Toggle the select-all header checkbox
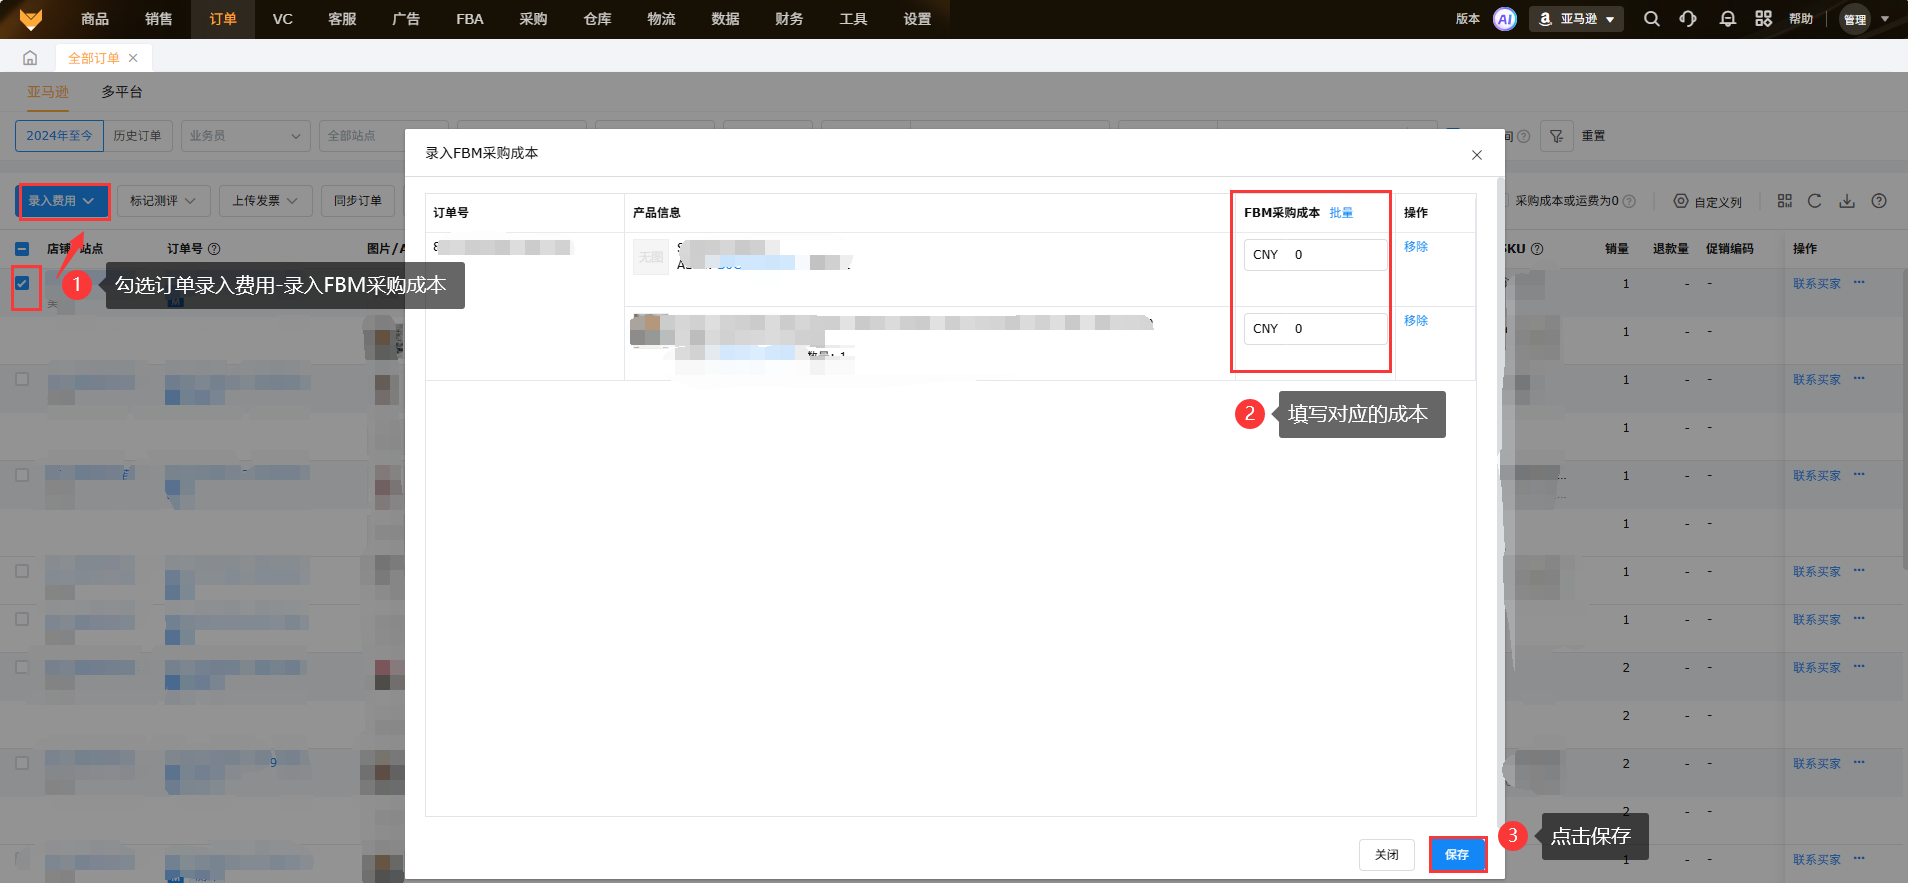The image size is (1908, 883). (x=22, y=249)
